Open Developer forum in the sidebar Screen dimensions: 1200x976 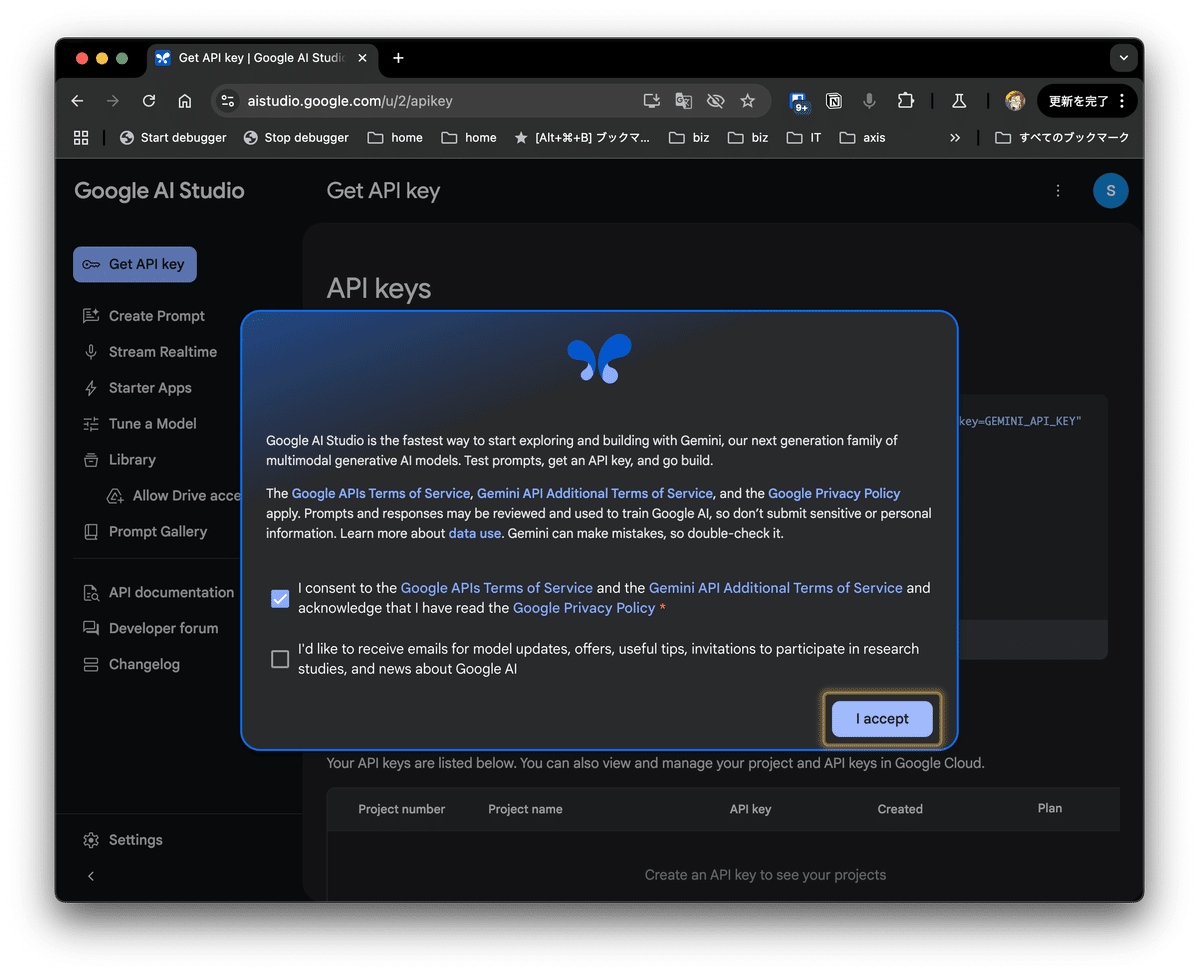pyautogui.click(x=151, y=628)
